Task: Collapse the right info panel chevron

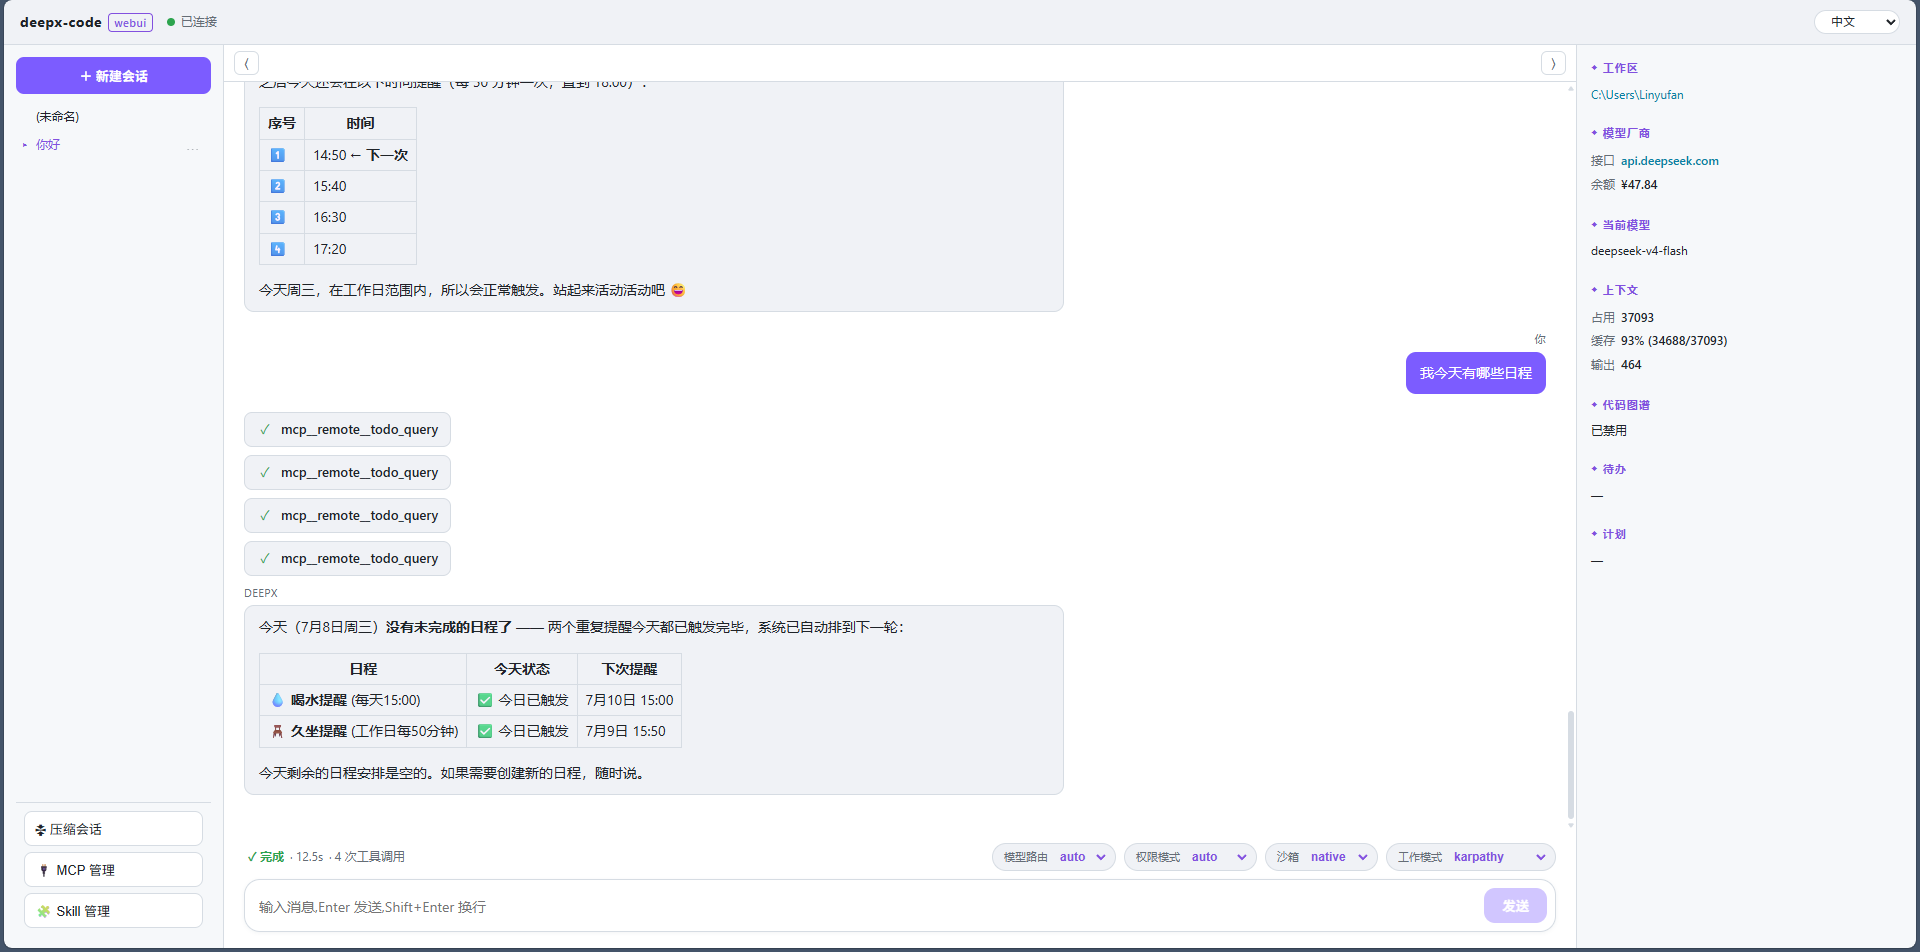Action: click(1553, 63)
